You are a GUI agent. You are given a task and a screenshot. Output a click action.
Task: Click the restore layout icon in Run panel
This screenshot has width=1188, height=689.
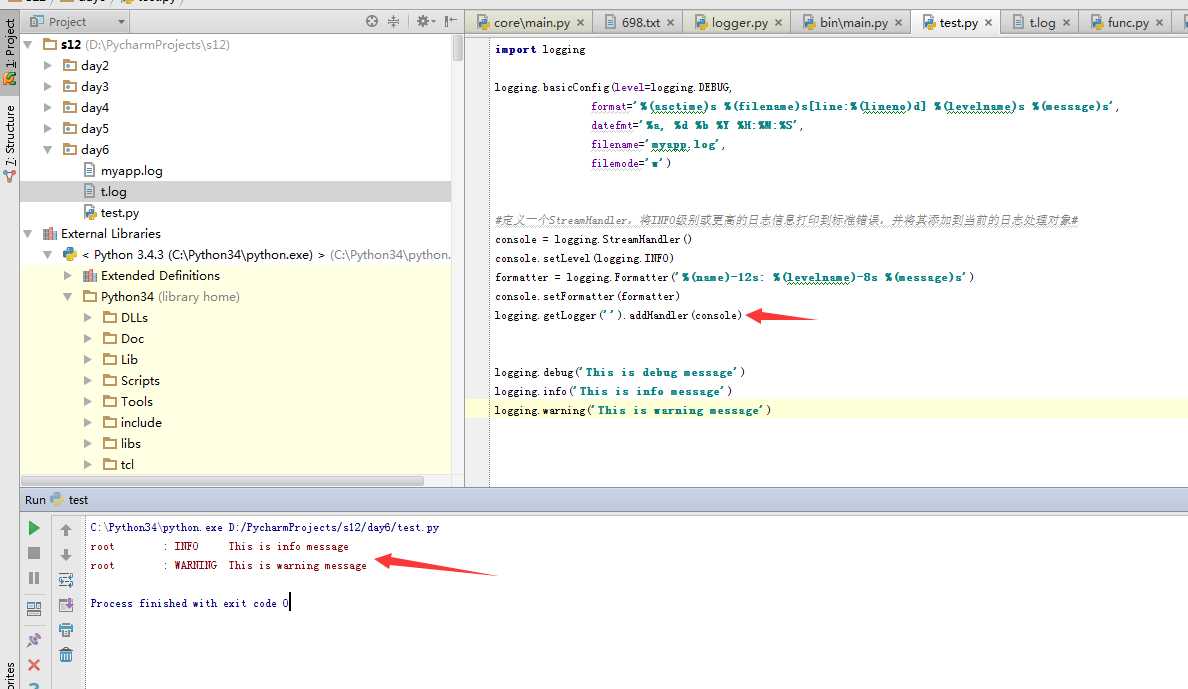click(x=34, y=609)
